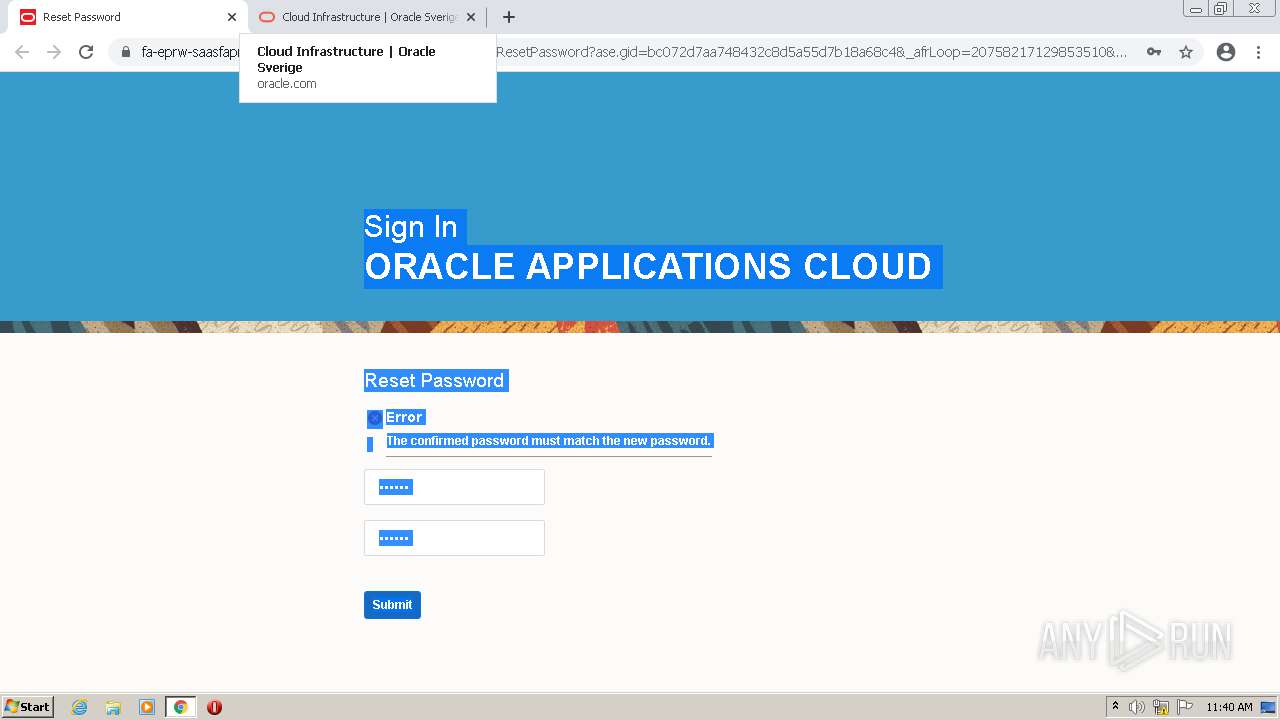
Task: Reload the current page
Action: pyautogui.click(x=86, y=52)
